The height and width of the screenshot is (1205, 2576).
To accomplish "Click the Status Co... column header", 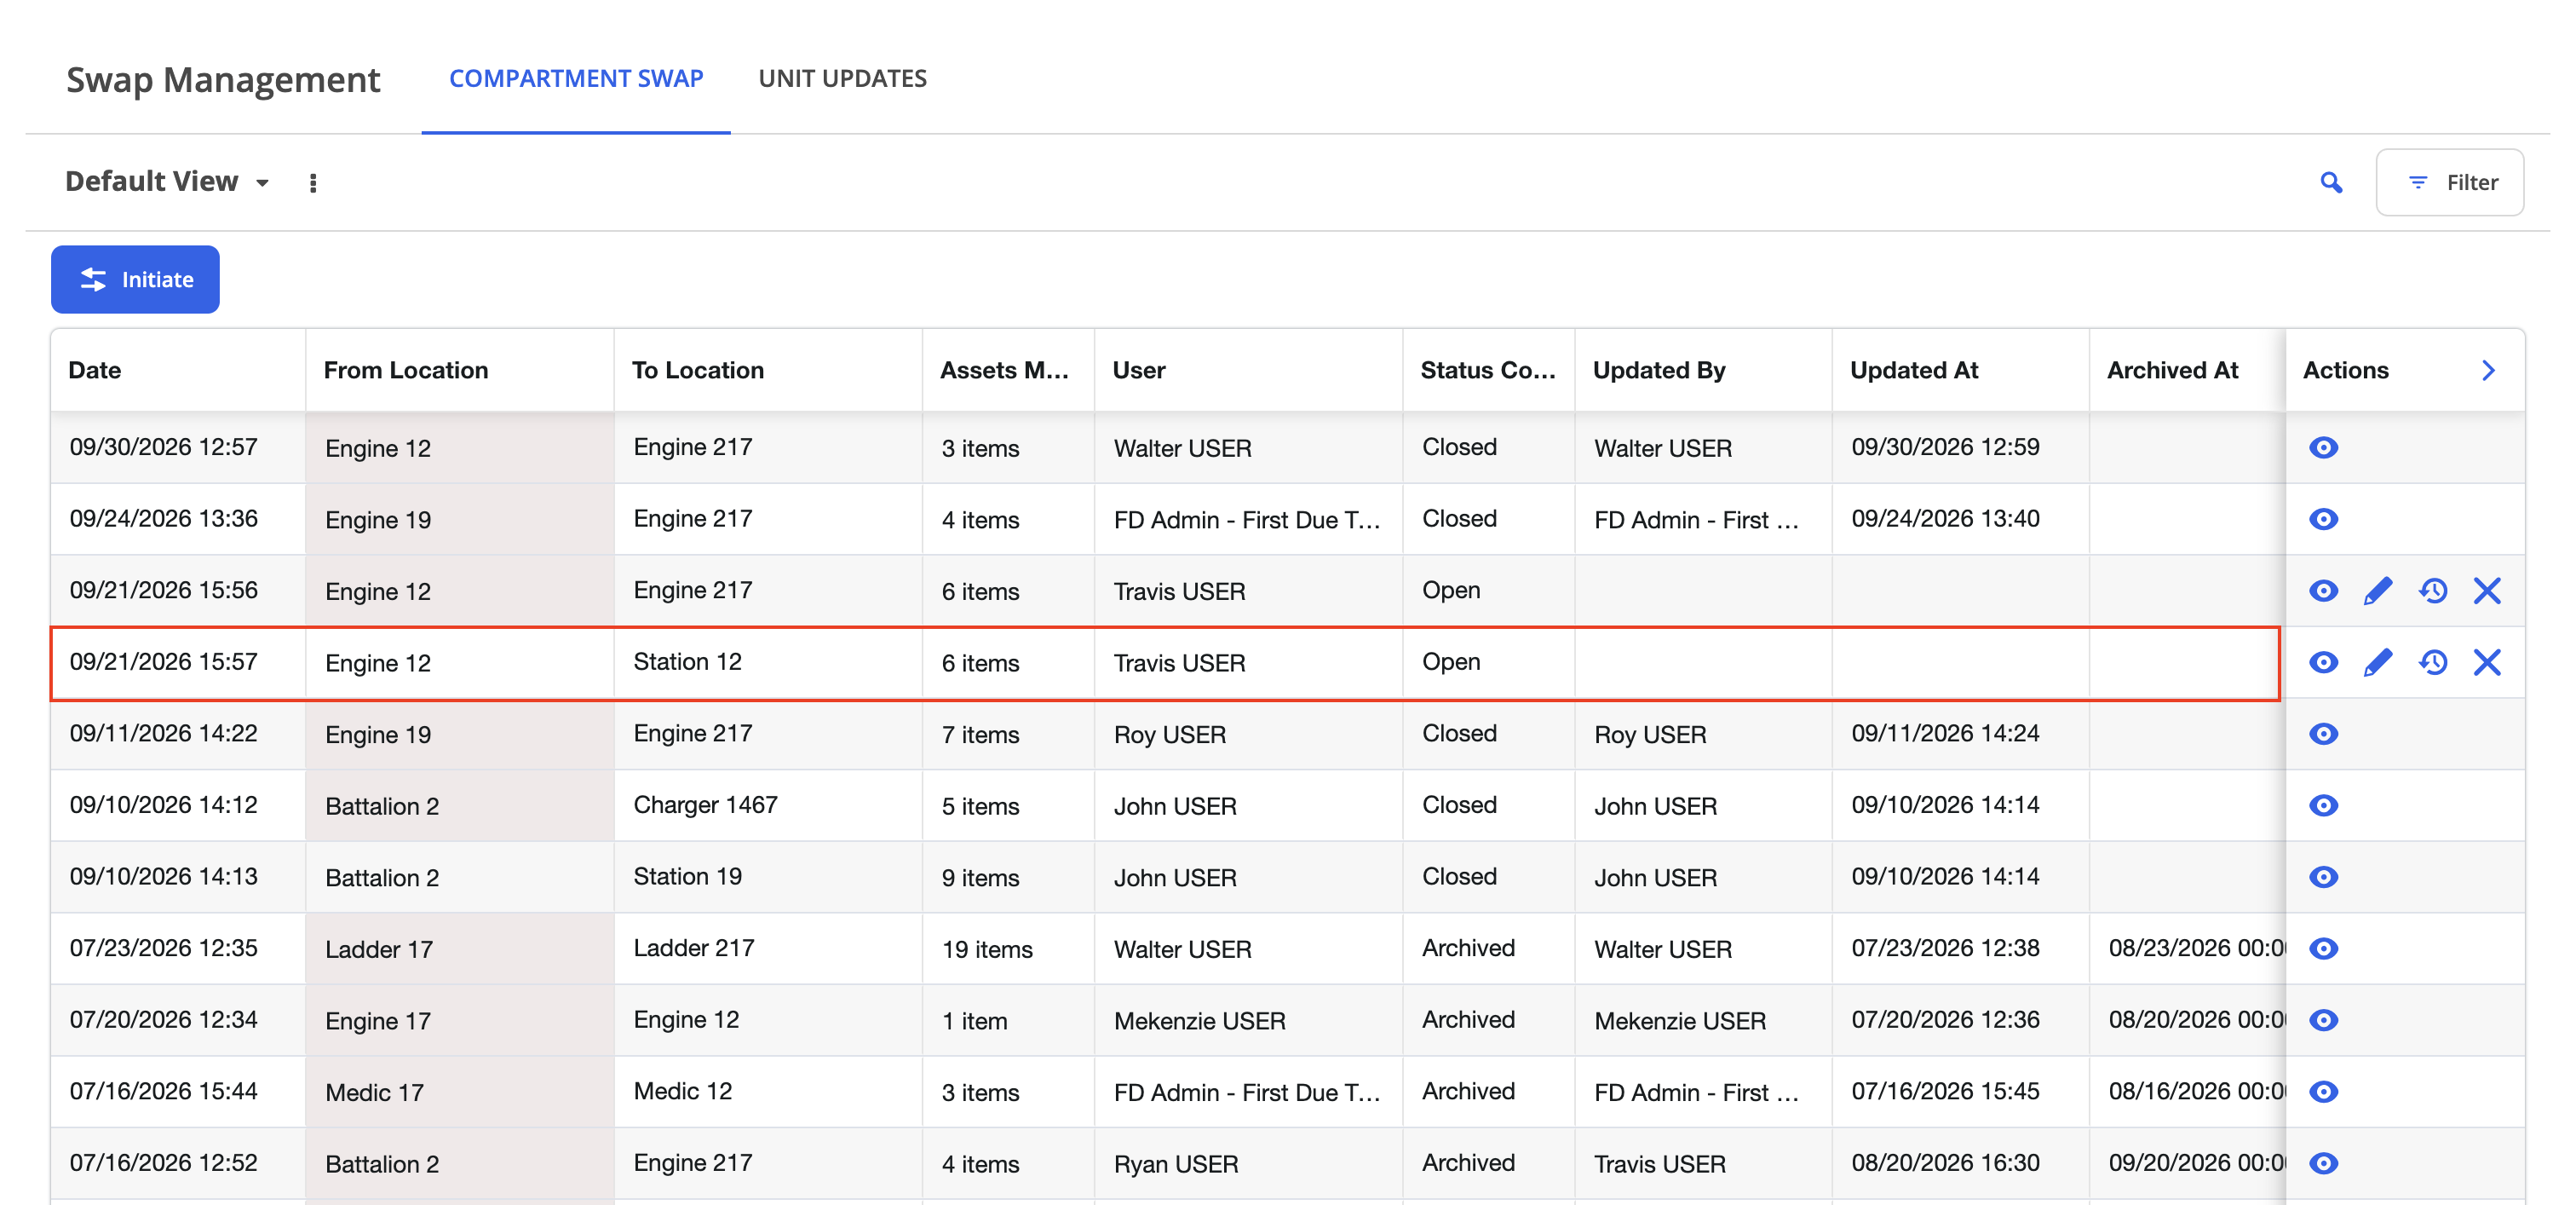I will pyautogui.click(x=1489, y=371).
